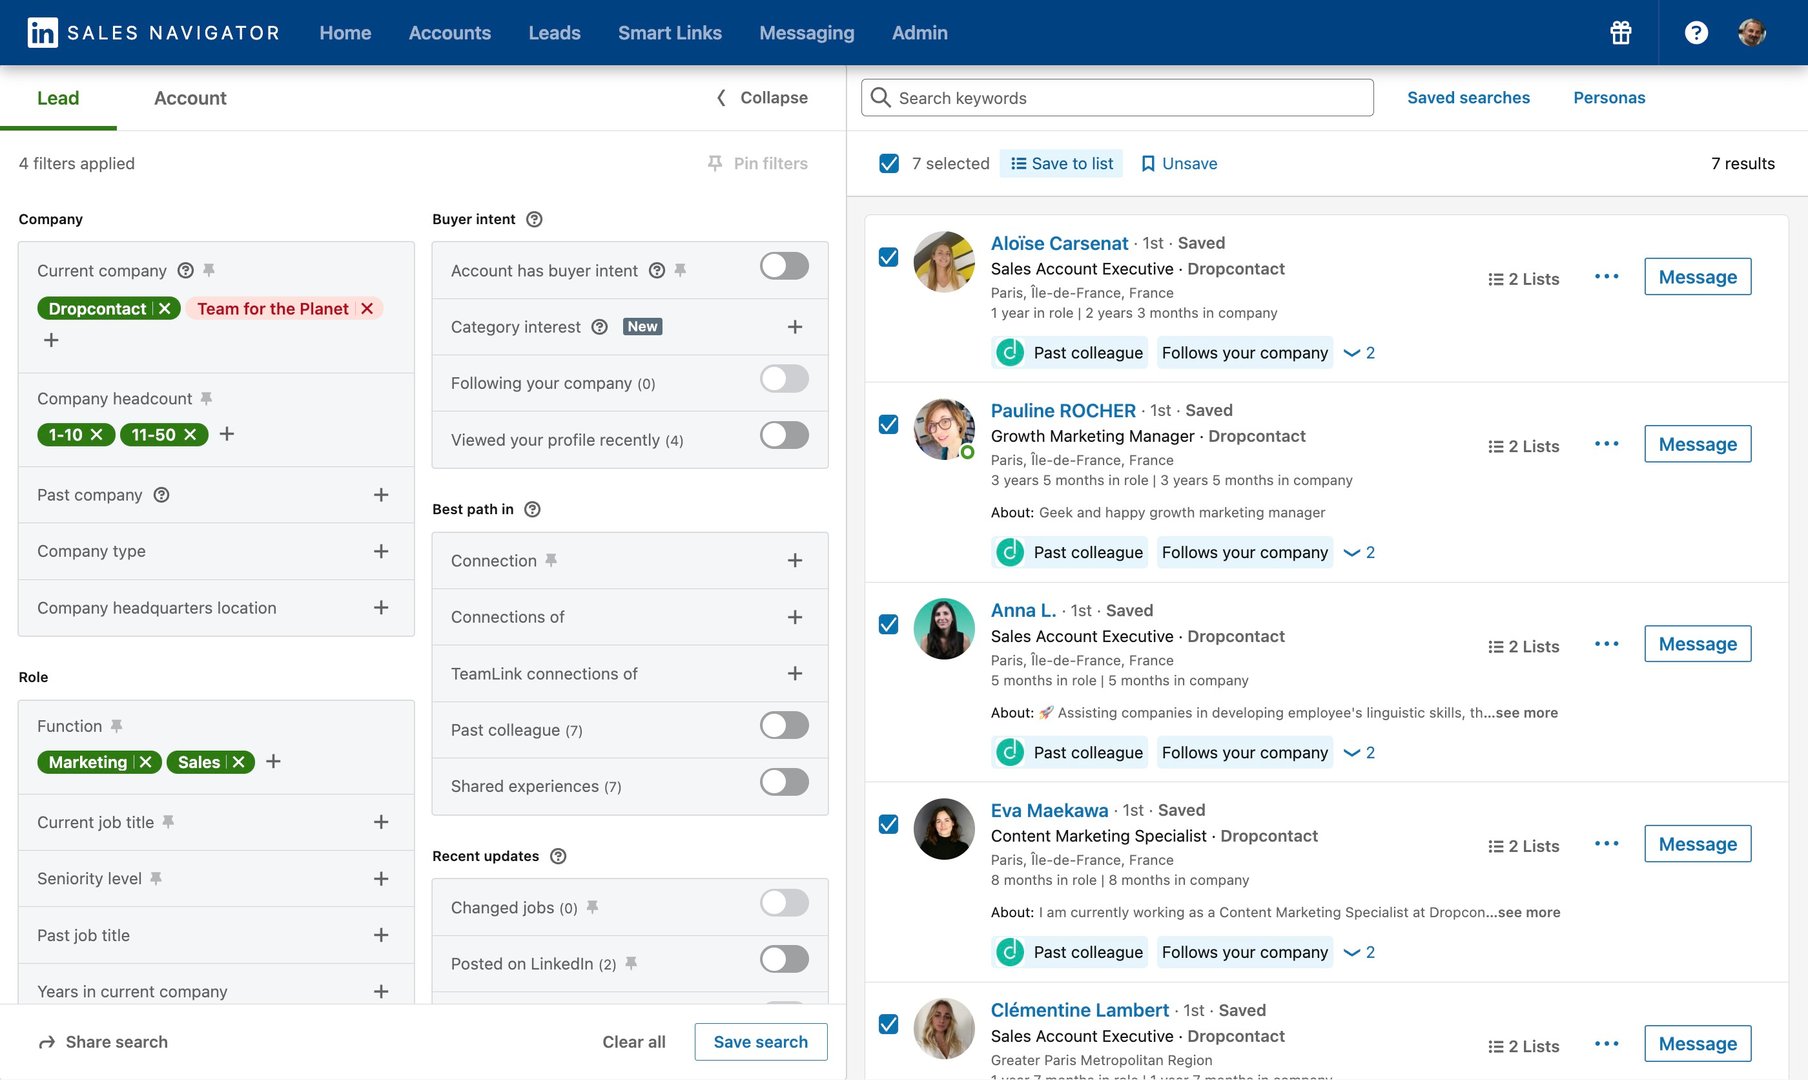Viewport: 1808px width, 1080px height.
Task: Click the Save search button
Action: point(760,1042)
